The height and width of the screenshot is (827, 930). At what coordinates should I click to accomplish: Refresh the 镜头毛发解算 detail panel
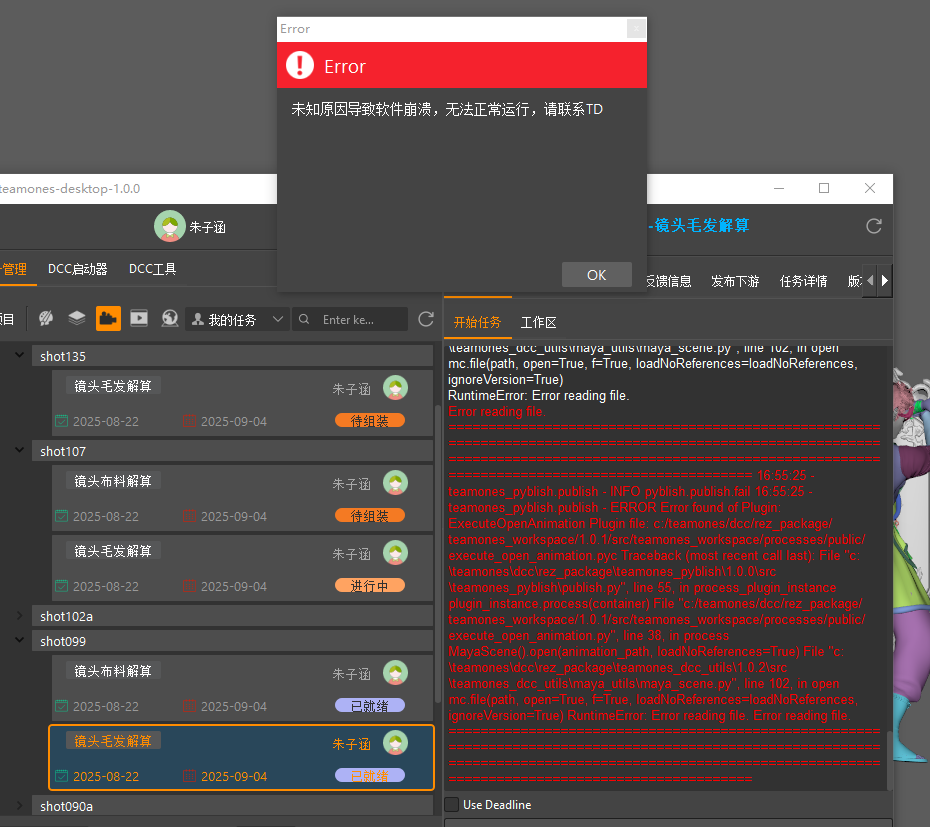[874, 226]
